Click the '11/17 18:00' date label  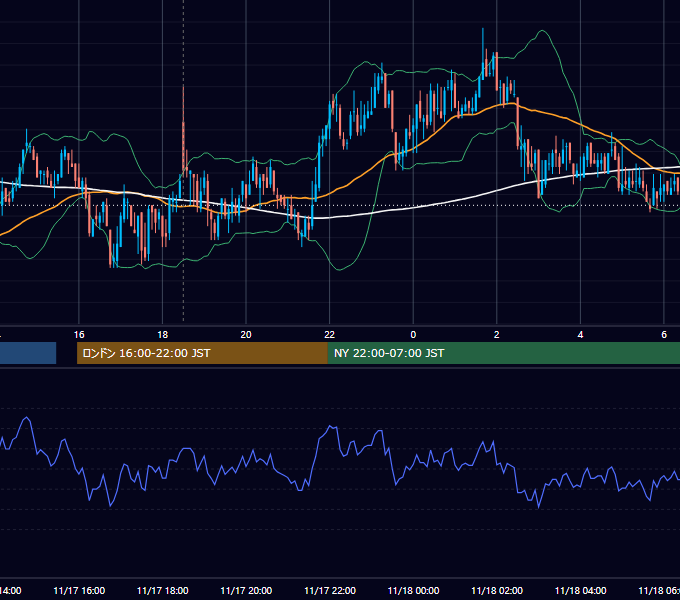pos(163,591)
